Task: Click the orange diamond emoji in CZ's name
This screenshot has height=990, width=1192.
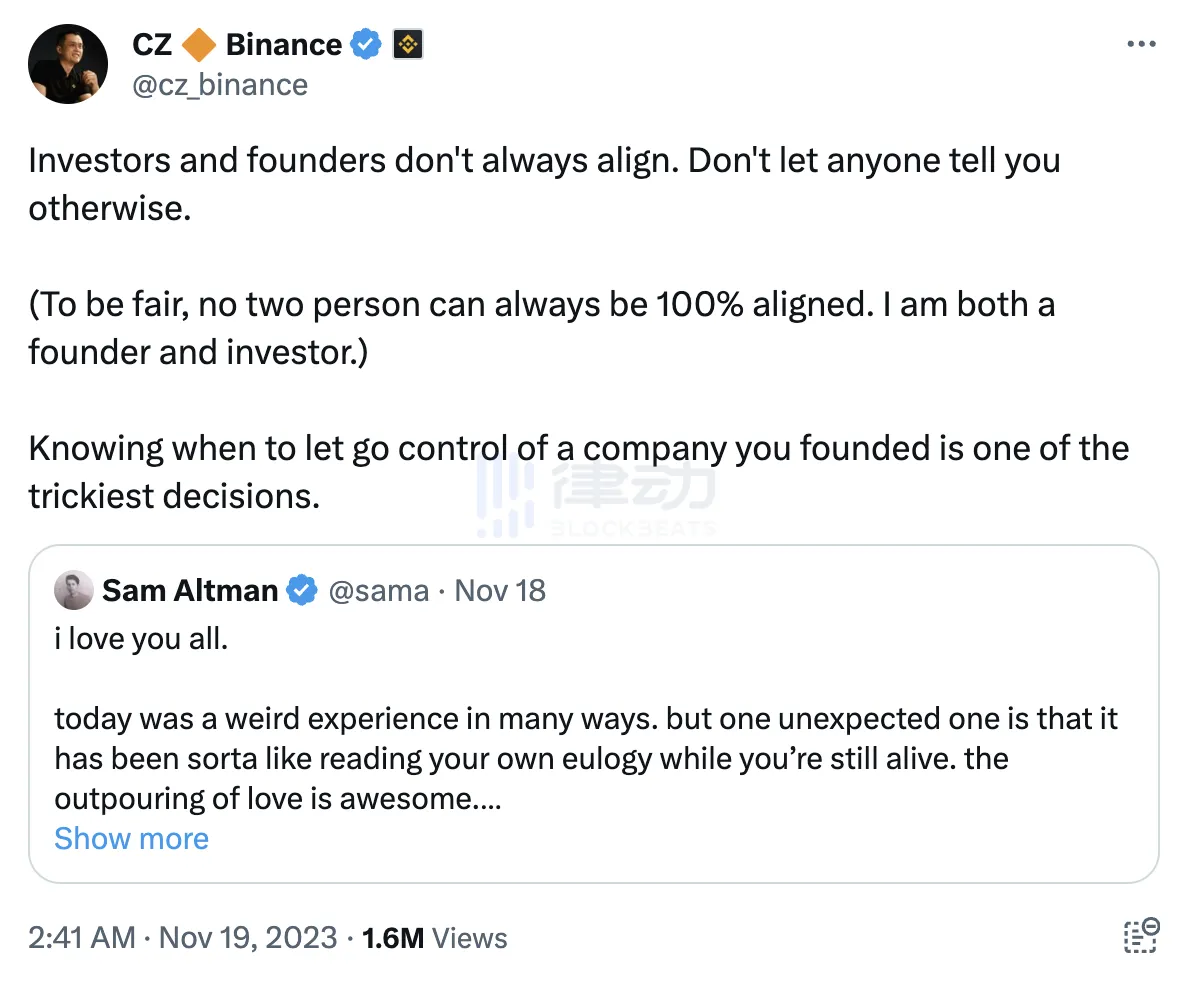Action: pyautogui.click(x=196, y=44)
